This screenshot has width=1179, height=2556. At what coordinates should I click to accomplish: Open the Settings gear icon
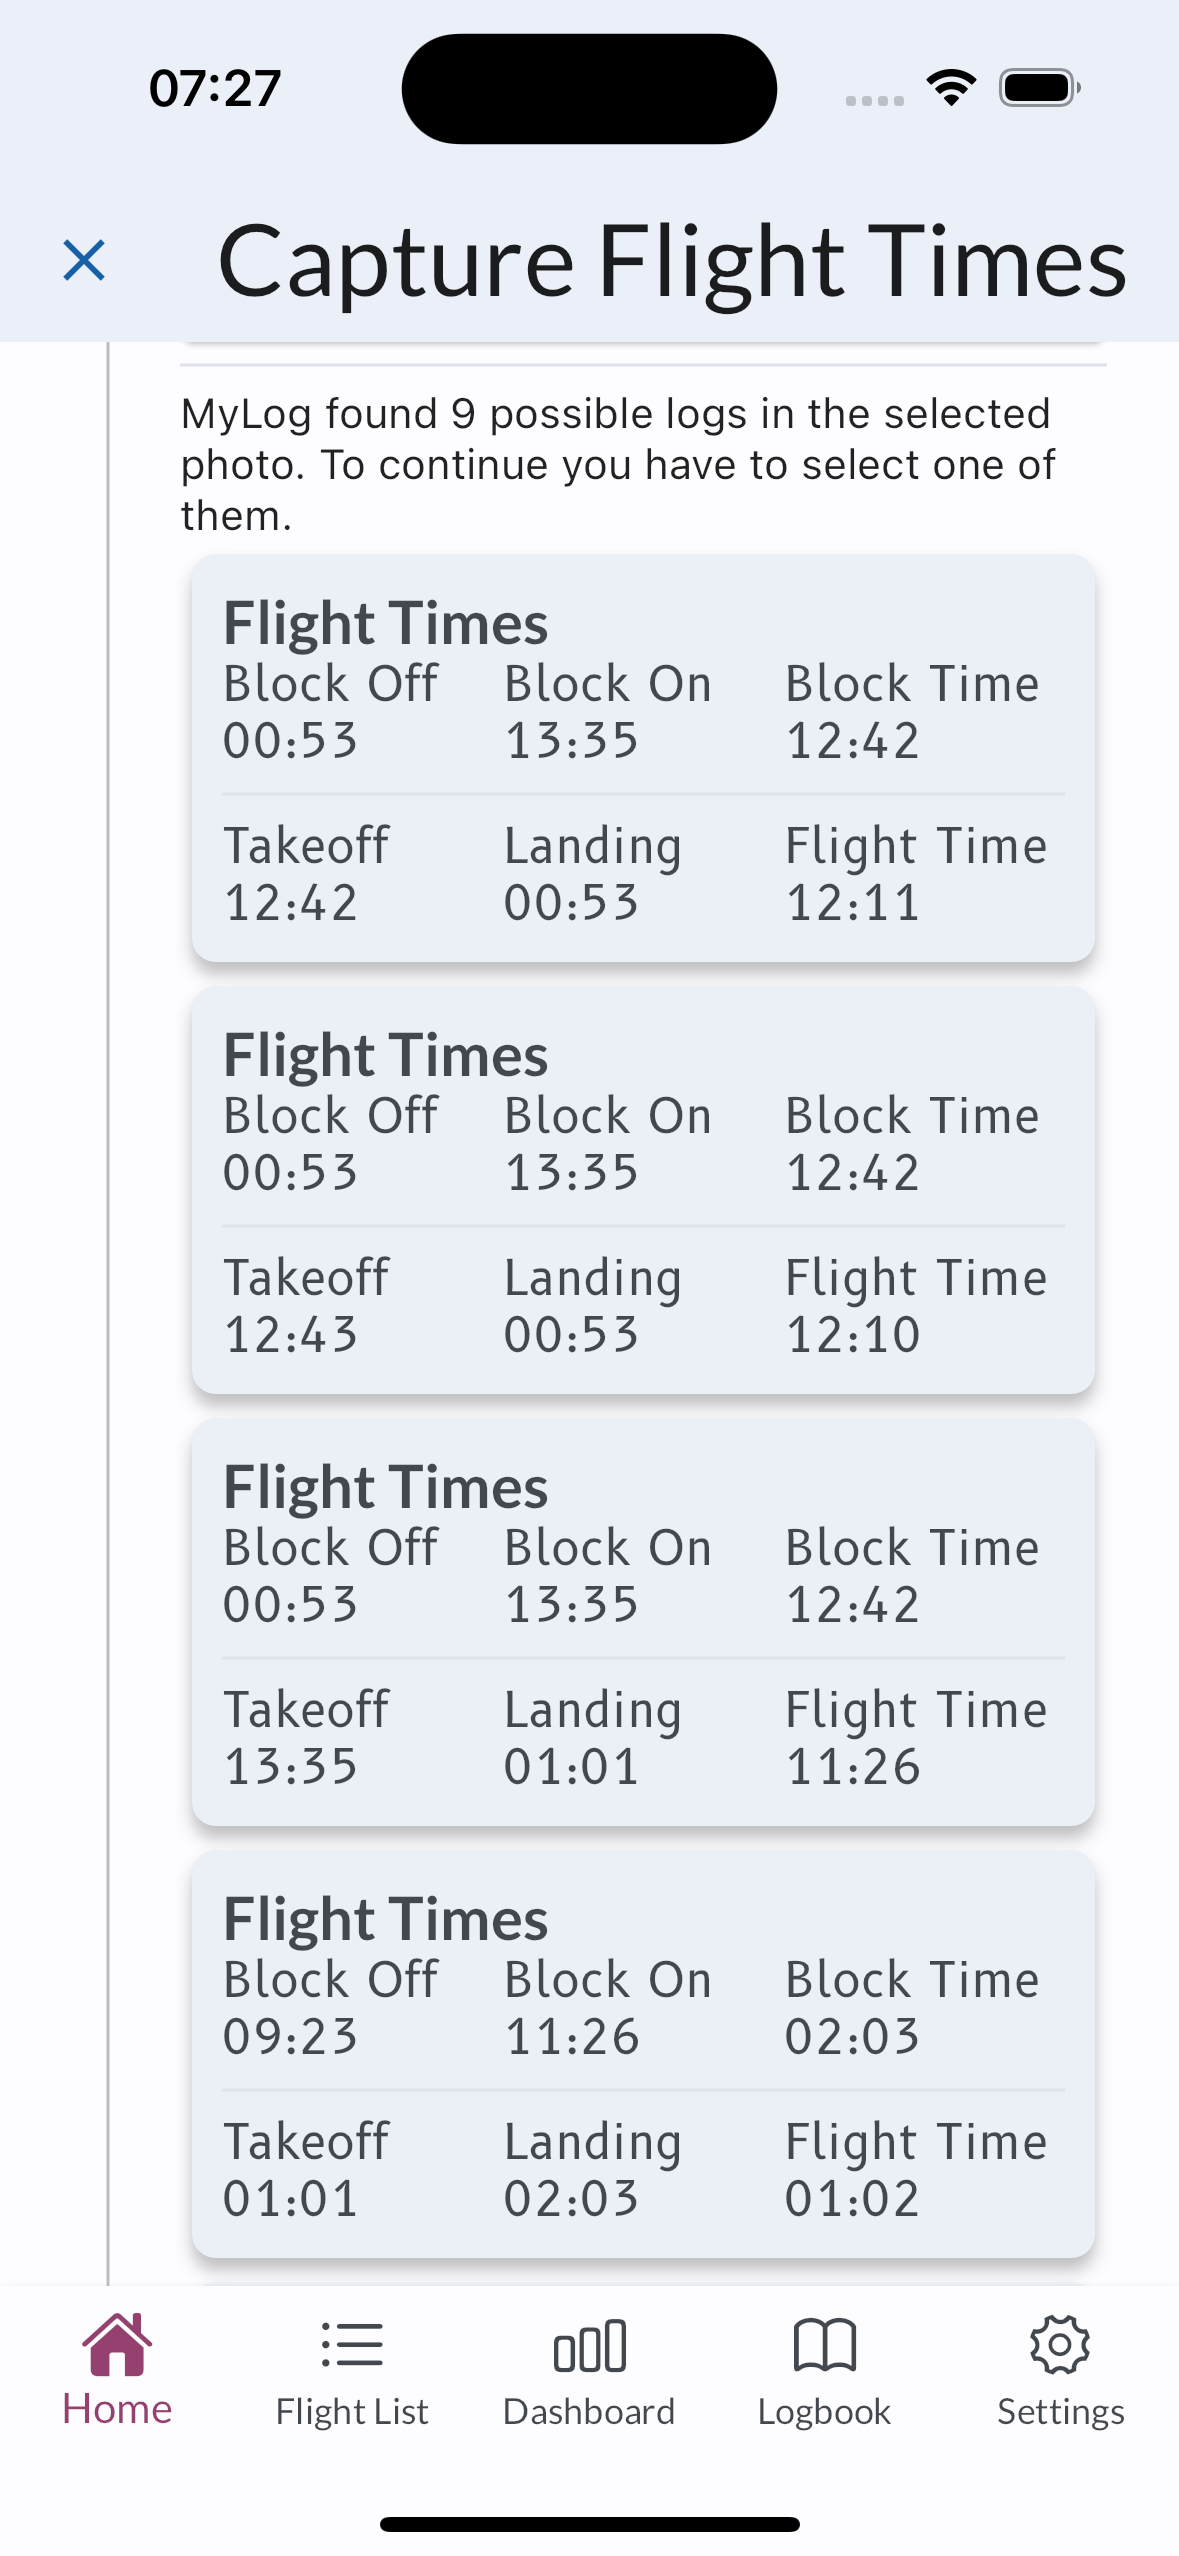pyautogui.click(x=1060, y=2343)
